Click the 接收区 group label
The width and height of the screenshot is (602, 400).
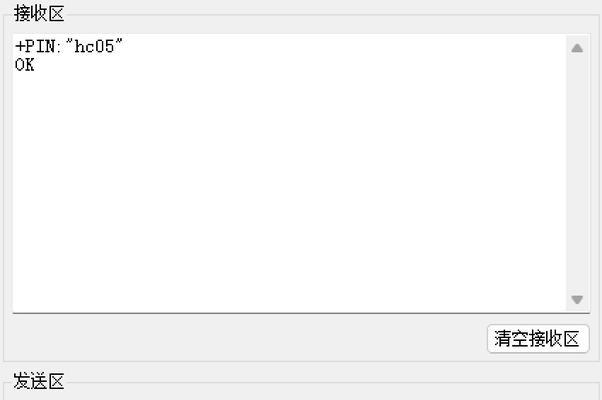click(39, 13)
